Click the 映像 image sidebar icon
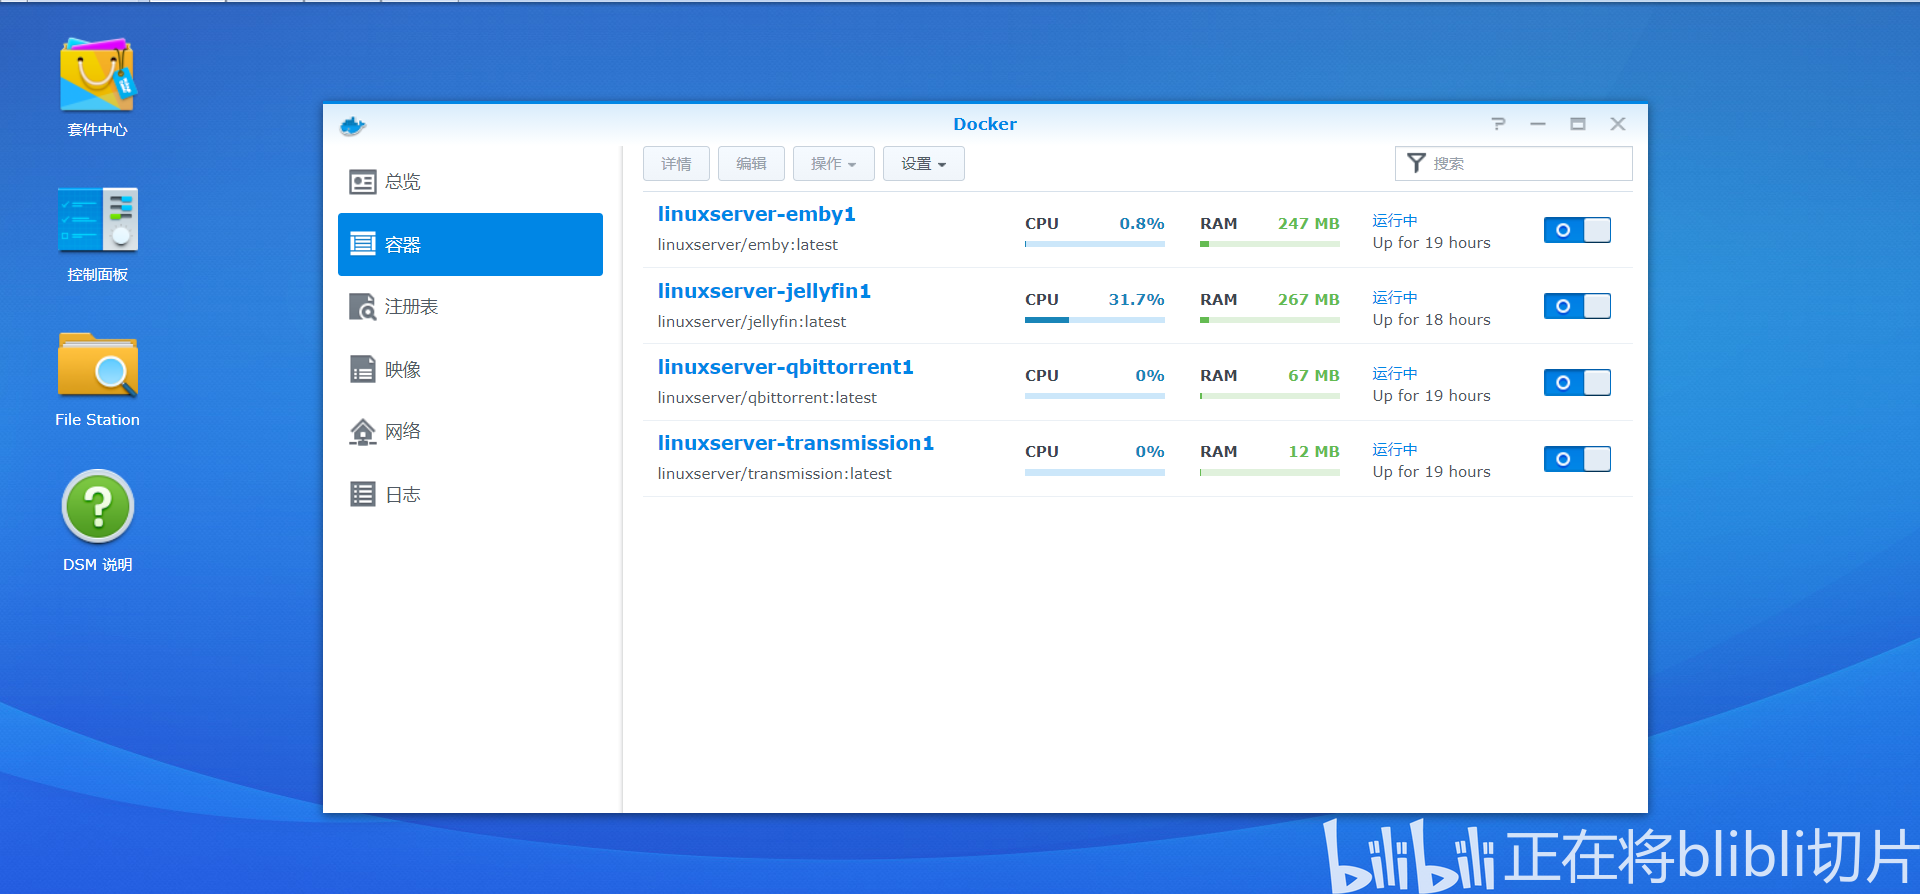This screenshot has width=1920, height=894. (362, 369)
